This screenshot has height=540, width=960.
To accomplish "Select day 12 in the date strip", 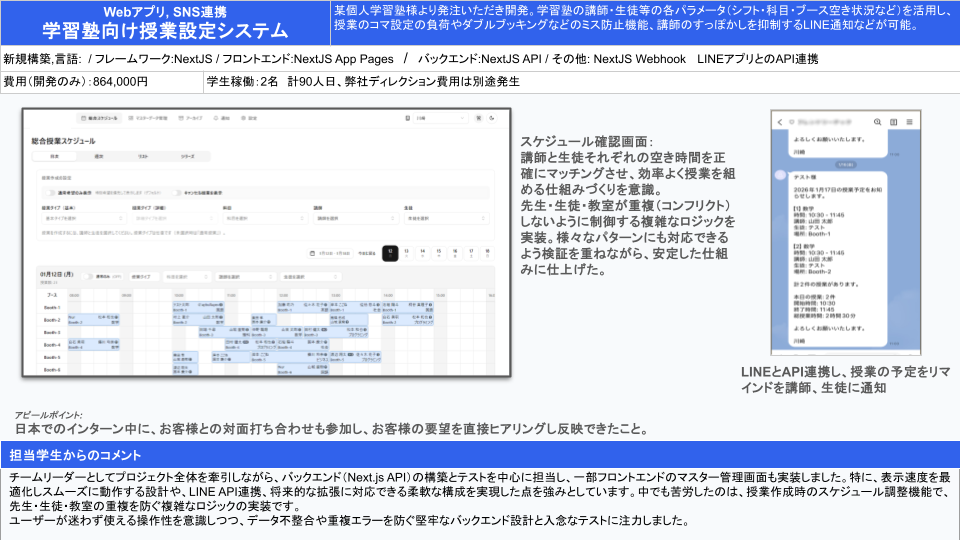I will coord(390,253).
